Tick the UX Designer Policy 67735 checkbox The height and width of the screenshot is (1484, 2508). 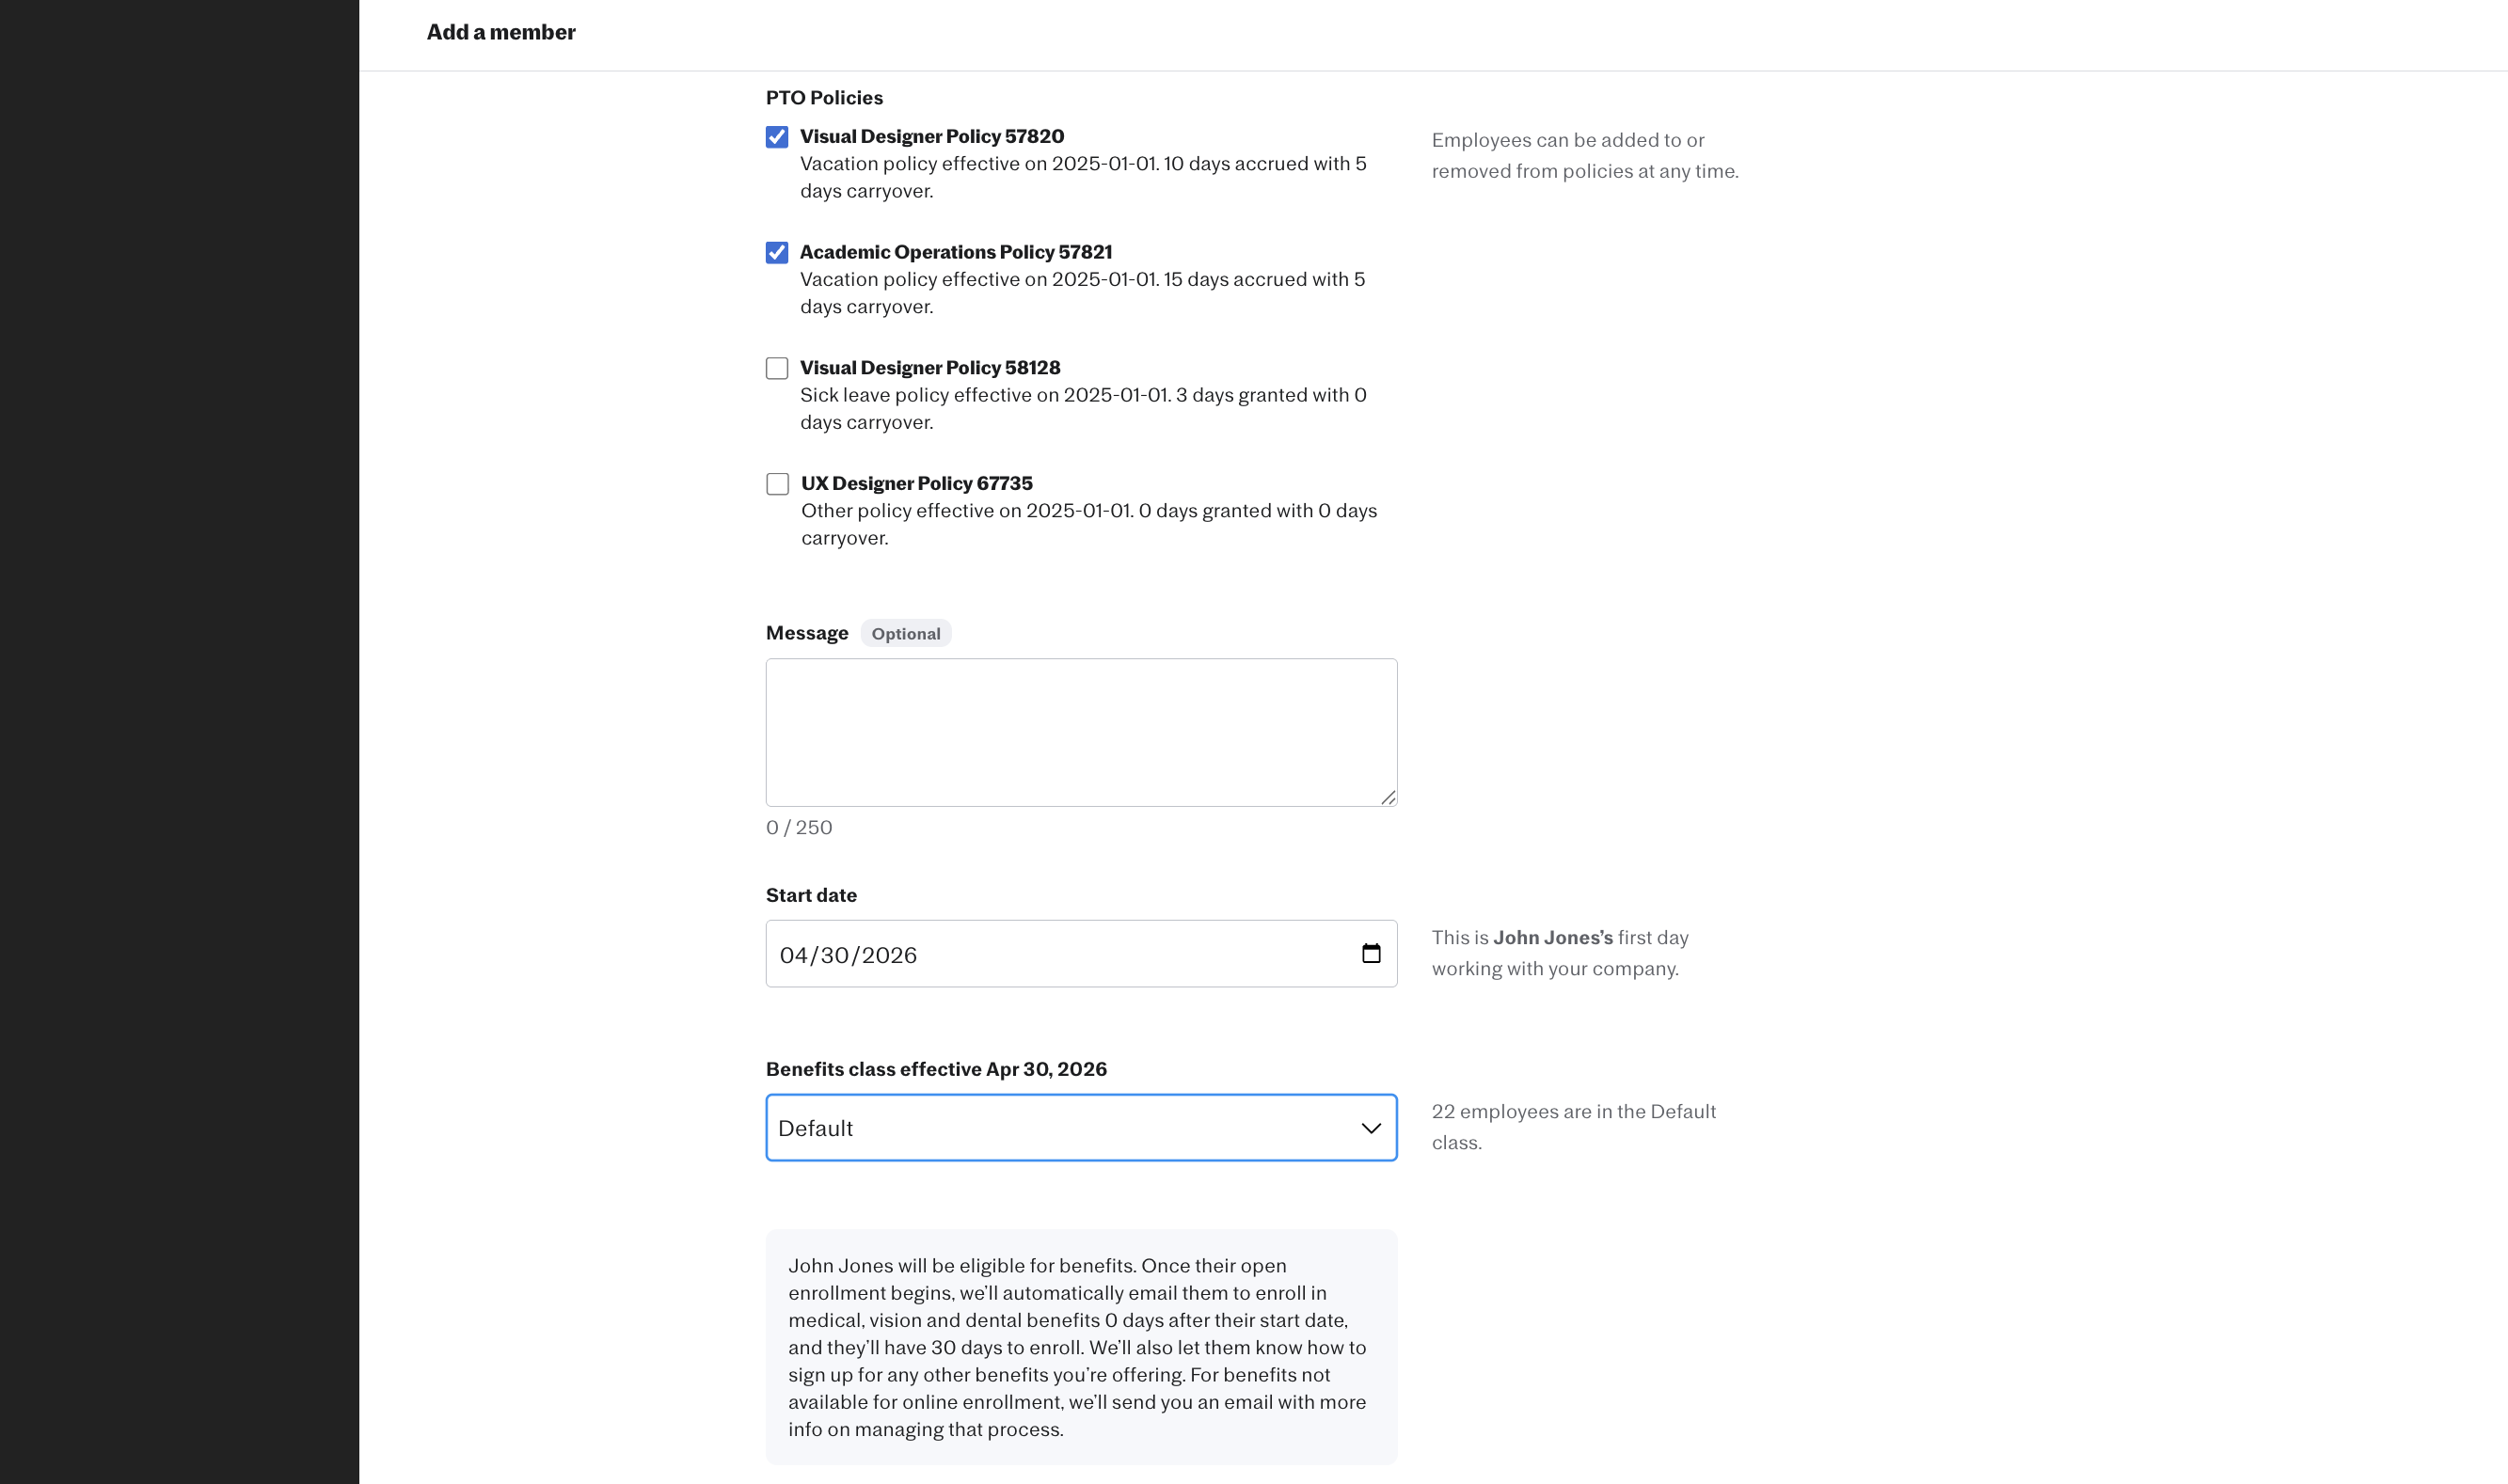click(777, 484)
